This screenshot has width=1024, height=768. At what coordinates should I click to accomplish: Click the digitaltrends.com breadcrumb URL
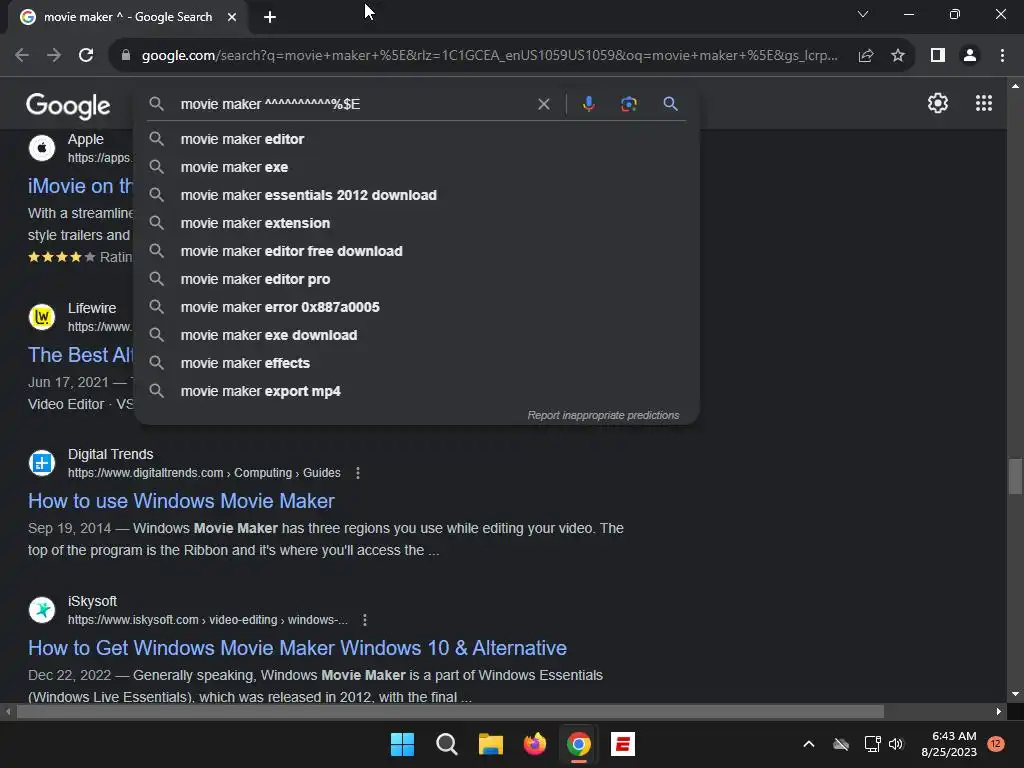pos(204,473)
